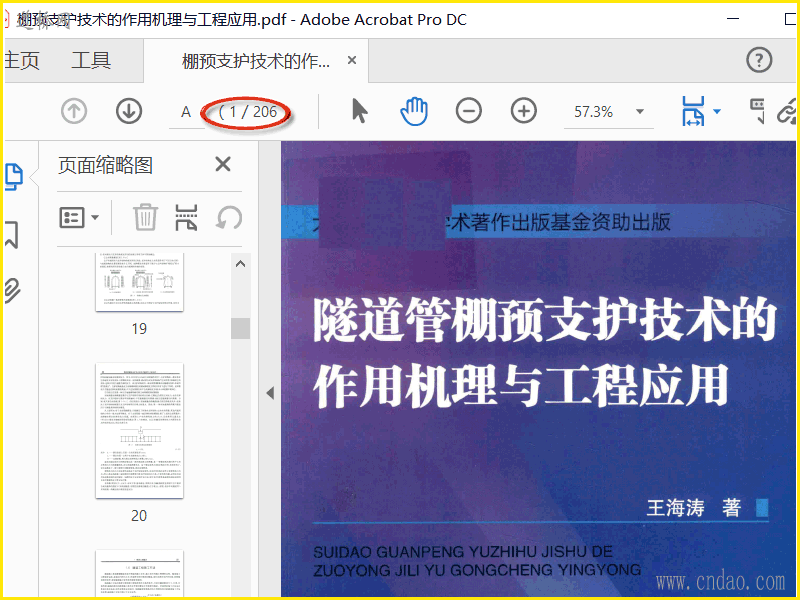Open page thumbnails sidebar icon
The image size is (800, 600).
pos(14,177)
